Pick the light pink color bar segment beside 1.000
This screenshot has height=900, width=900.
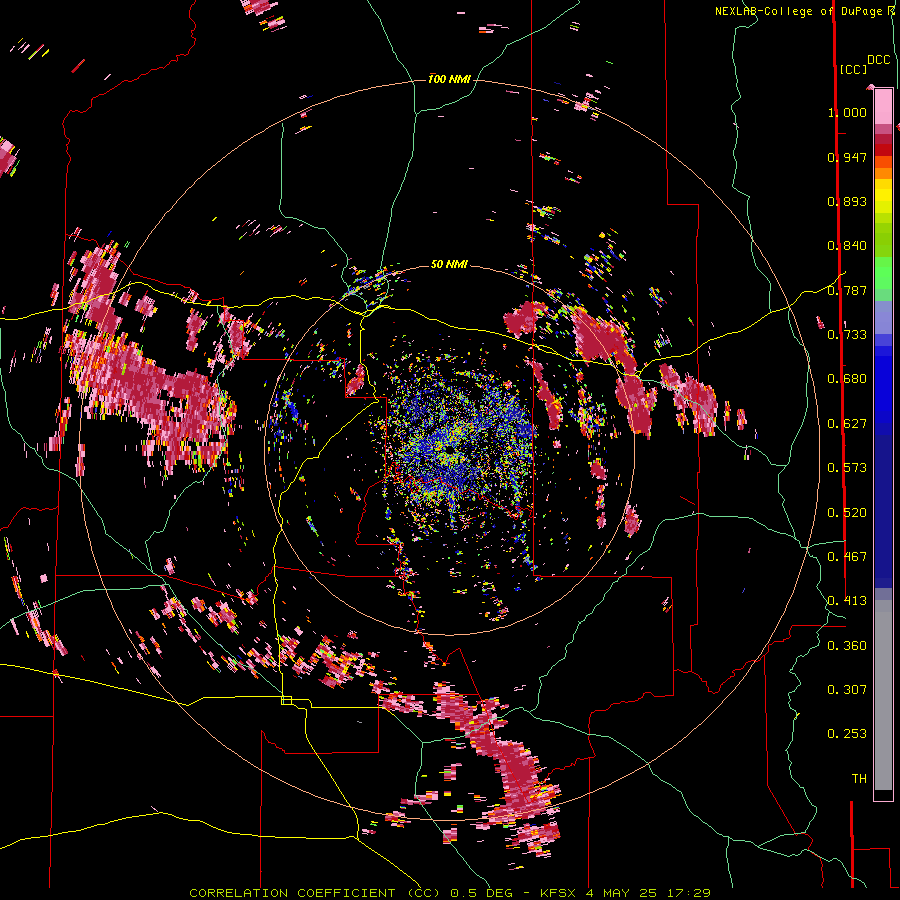click(883, 107)
